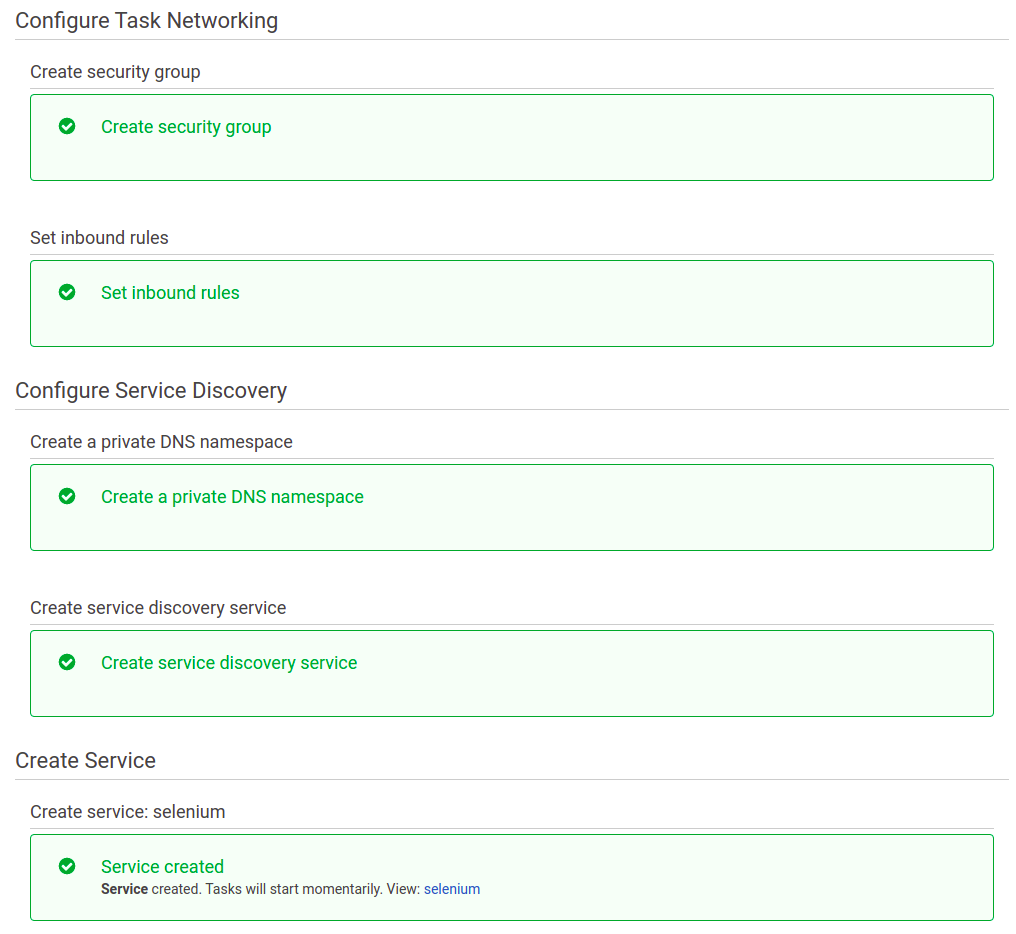Screen dimensions: 1016x934
Task: Click the green check beside Service created
Action: tap(67, 866)
